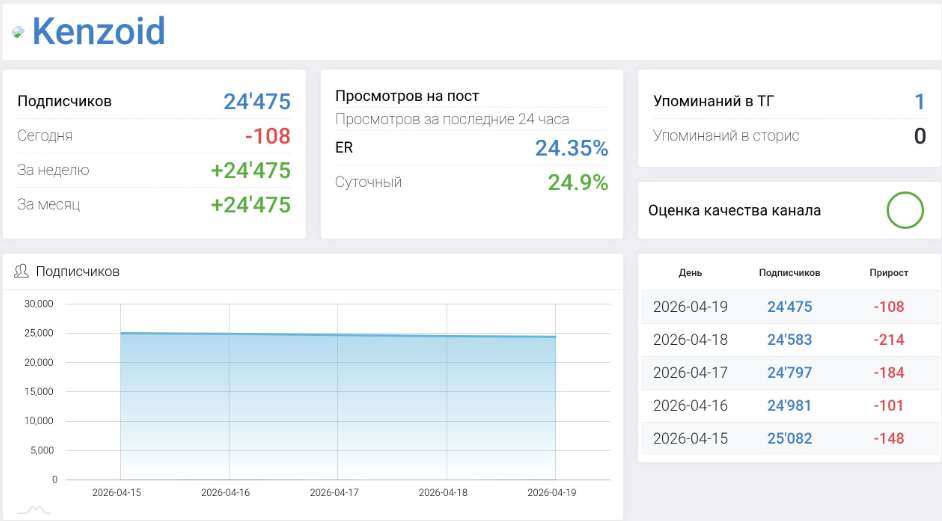Click Упоминаний в сторис label
This screenshot has height=521, width=942.
pyautogui.click(x=726, y=136)
